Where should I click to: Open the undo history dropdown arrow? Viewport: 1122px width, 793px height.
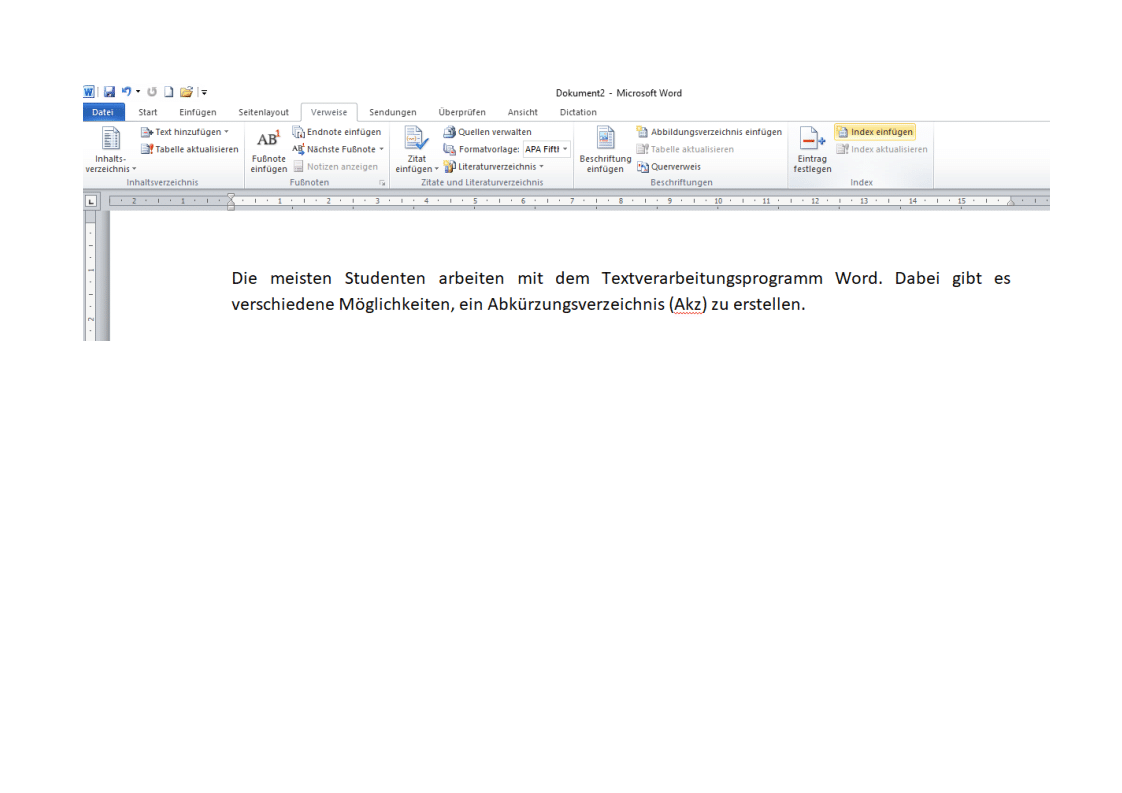(x=138, y=92)
